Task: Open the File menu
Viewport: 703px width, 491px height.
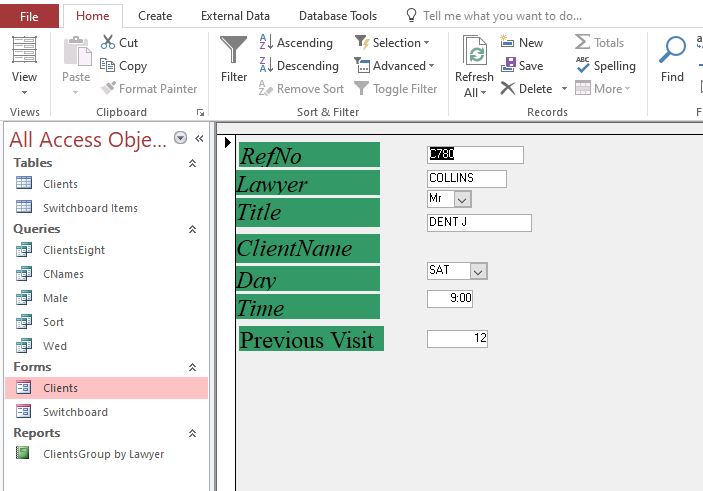Action: point(29,16)
